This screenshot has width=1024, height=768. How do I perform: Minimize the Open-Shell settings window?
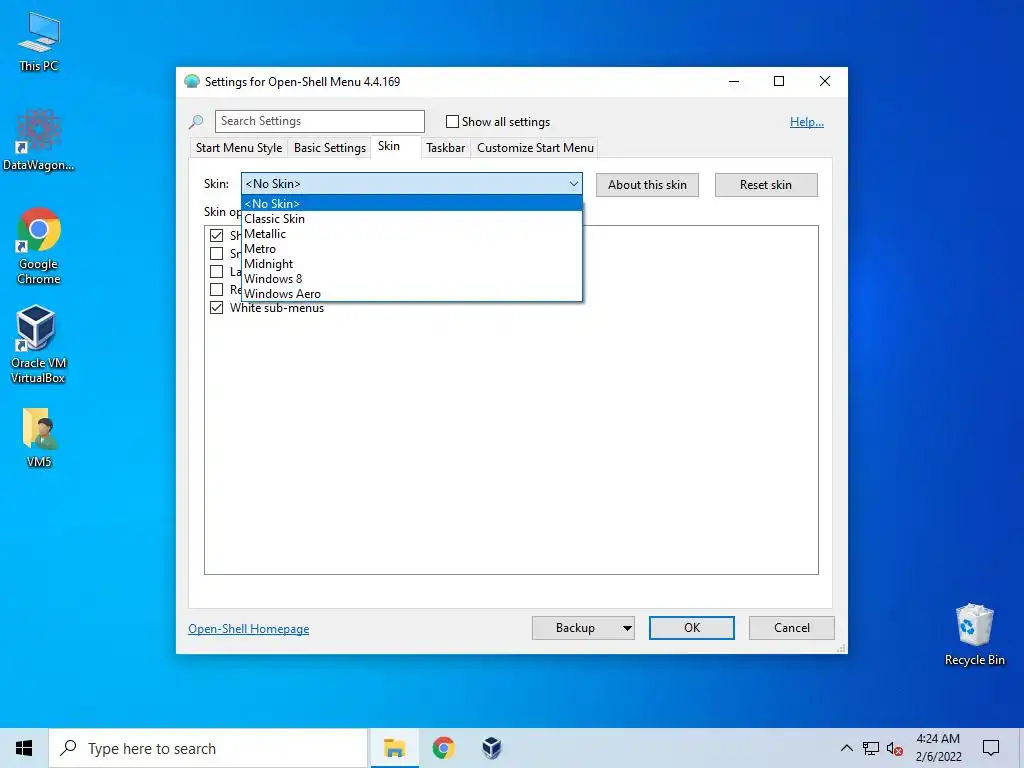pyautogui.click(x=734, y=81)
